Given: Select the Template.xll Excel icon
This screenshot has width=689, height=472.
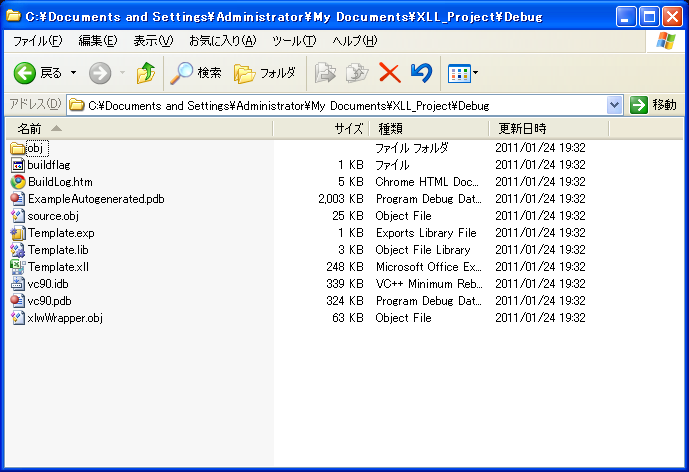Looking at the screenshot, I should coord(18,267).
